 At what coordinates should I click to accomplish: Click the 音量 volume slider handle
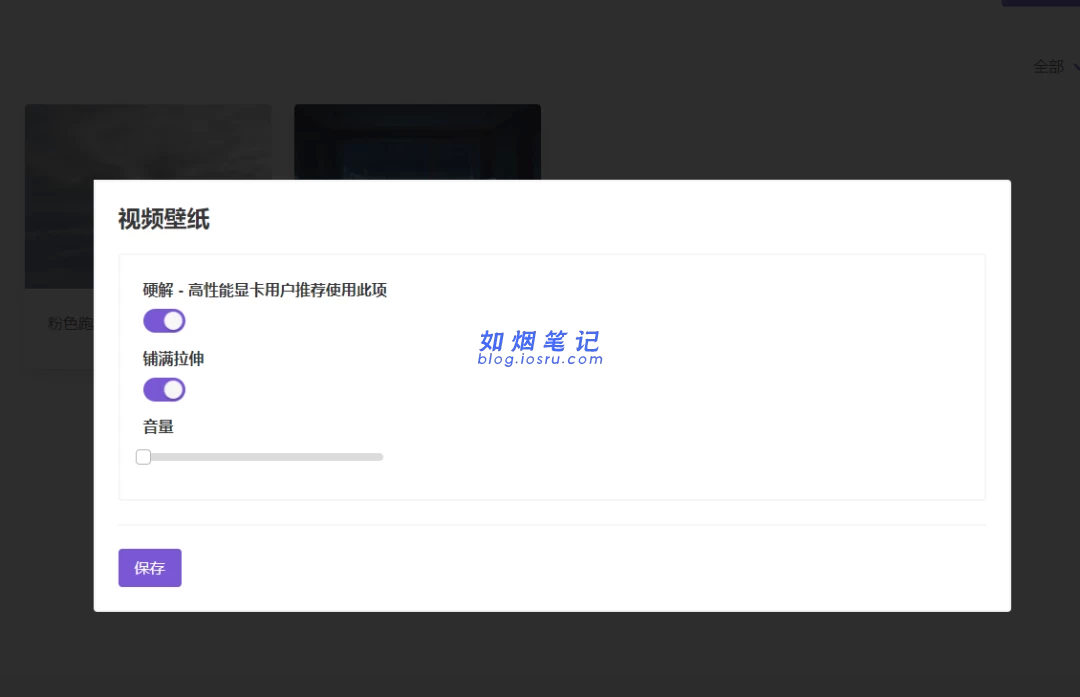pos(143,457)
